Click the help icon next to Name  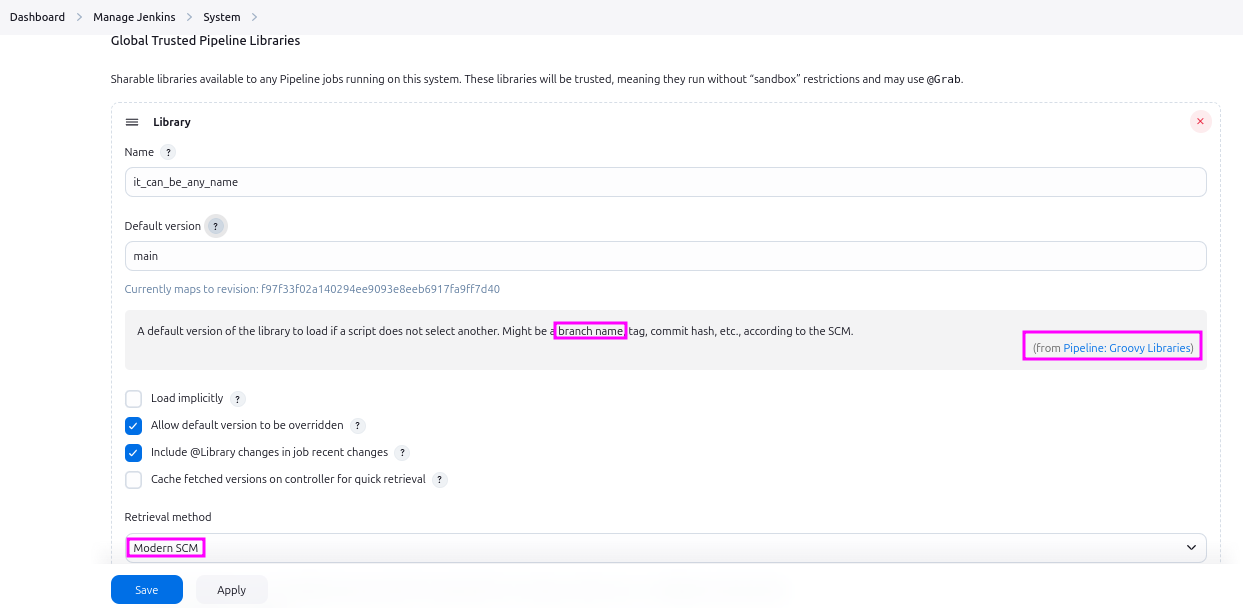click(x=168, y=153)
